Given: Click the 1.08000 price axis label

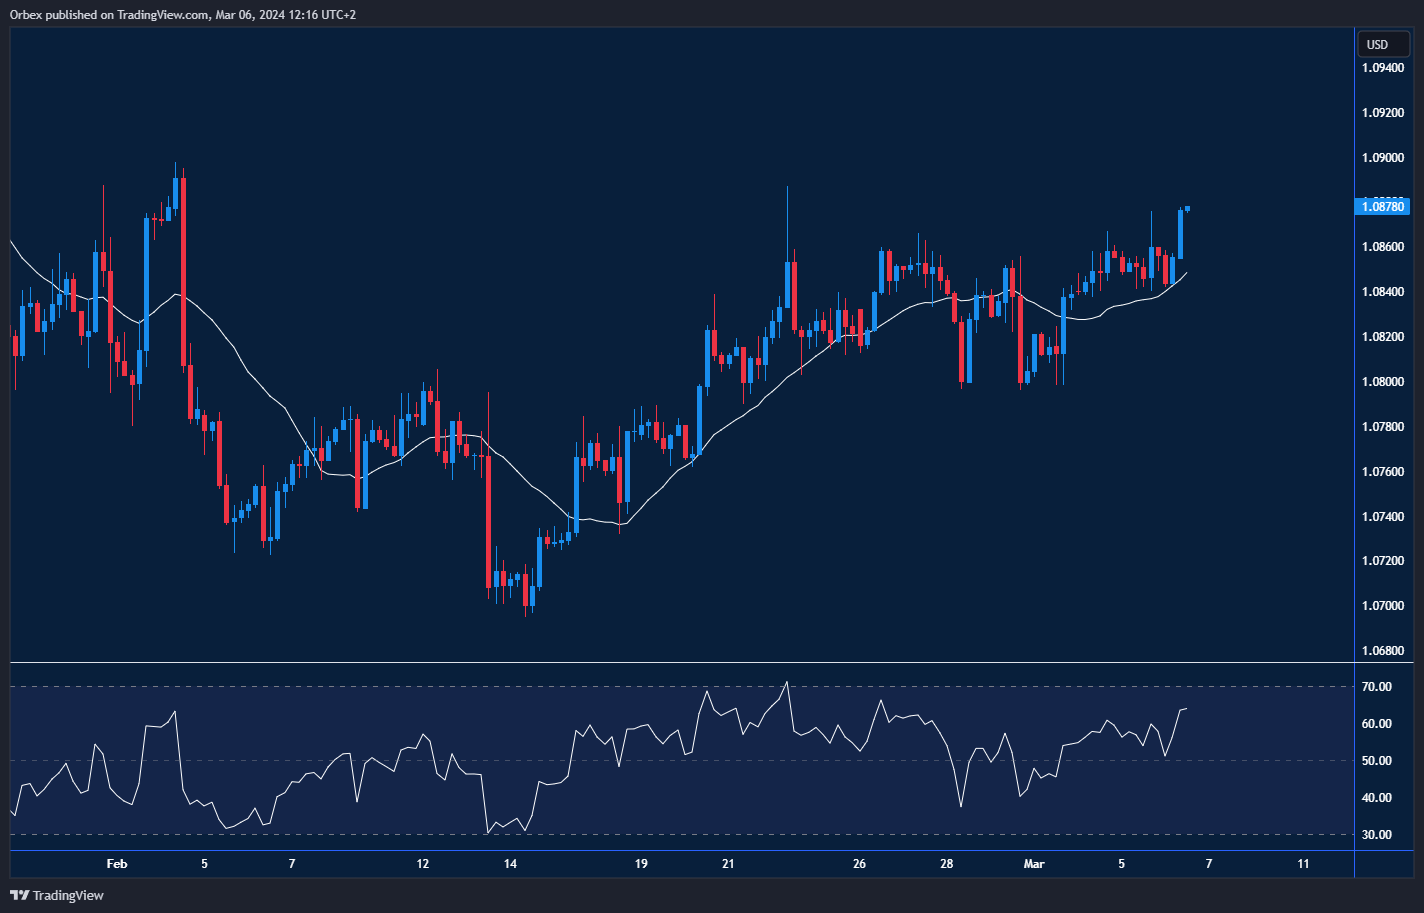Looking at the screenshot, I should 1383,382.
